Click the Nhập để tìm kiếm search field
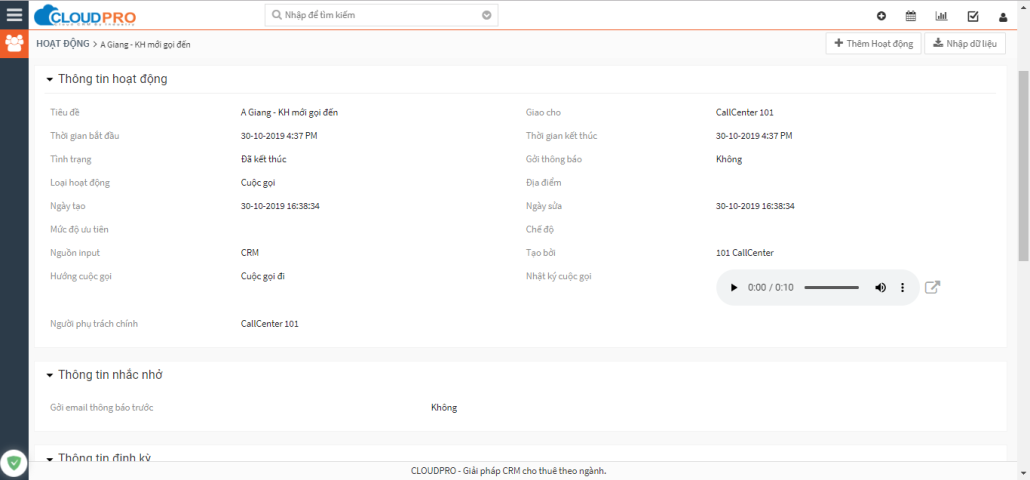 pyautogui.click(x=380, y=16)
